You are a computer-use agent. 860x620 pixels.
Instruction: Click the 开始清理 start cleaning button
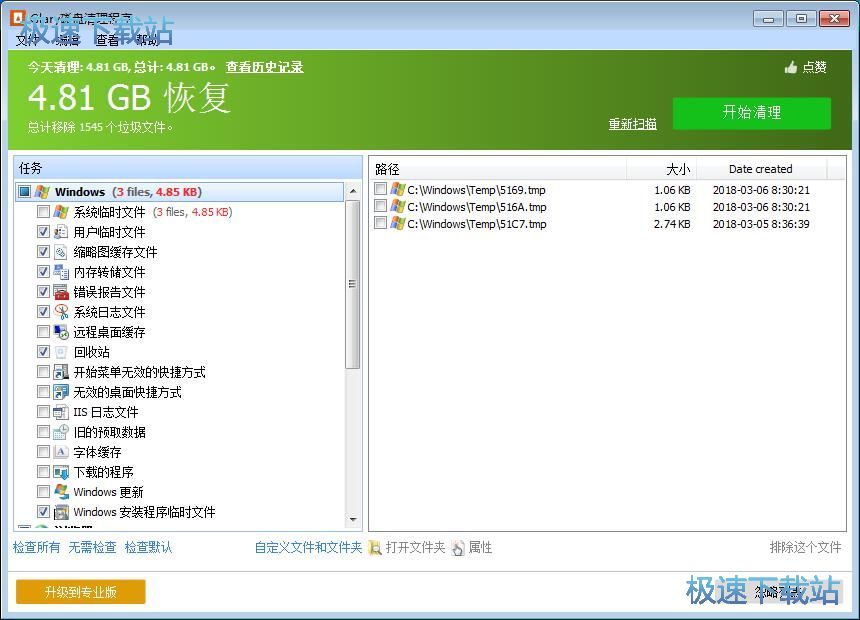pos(751,113)
